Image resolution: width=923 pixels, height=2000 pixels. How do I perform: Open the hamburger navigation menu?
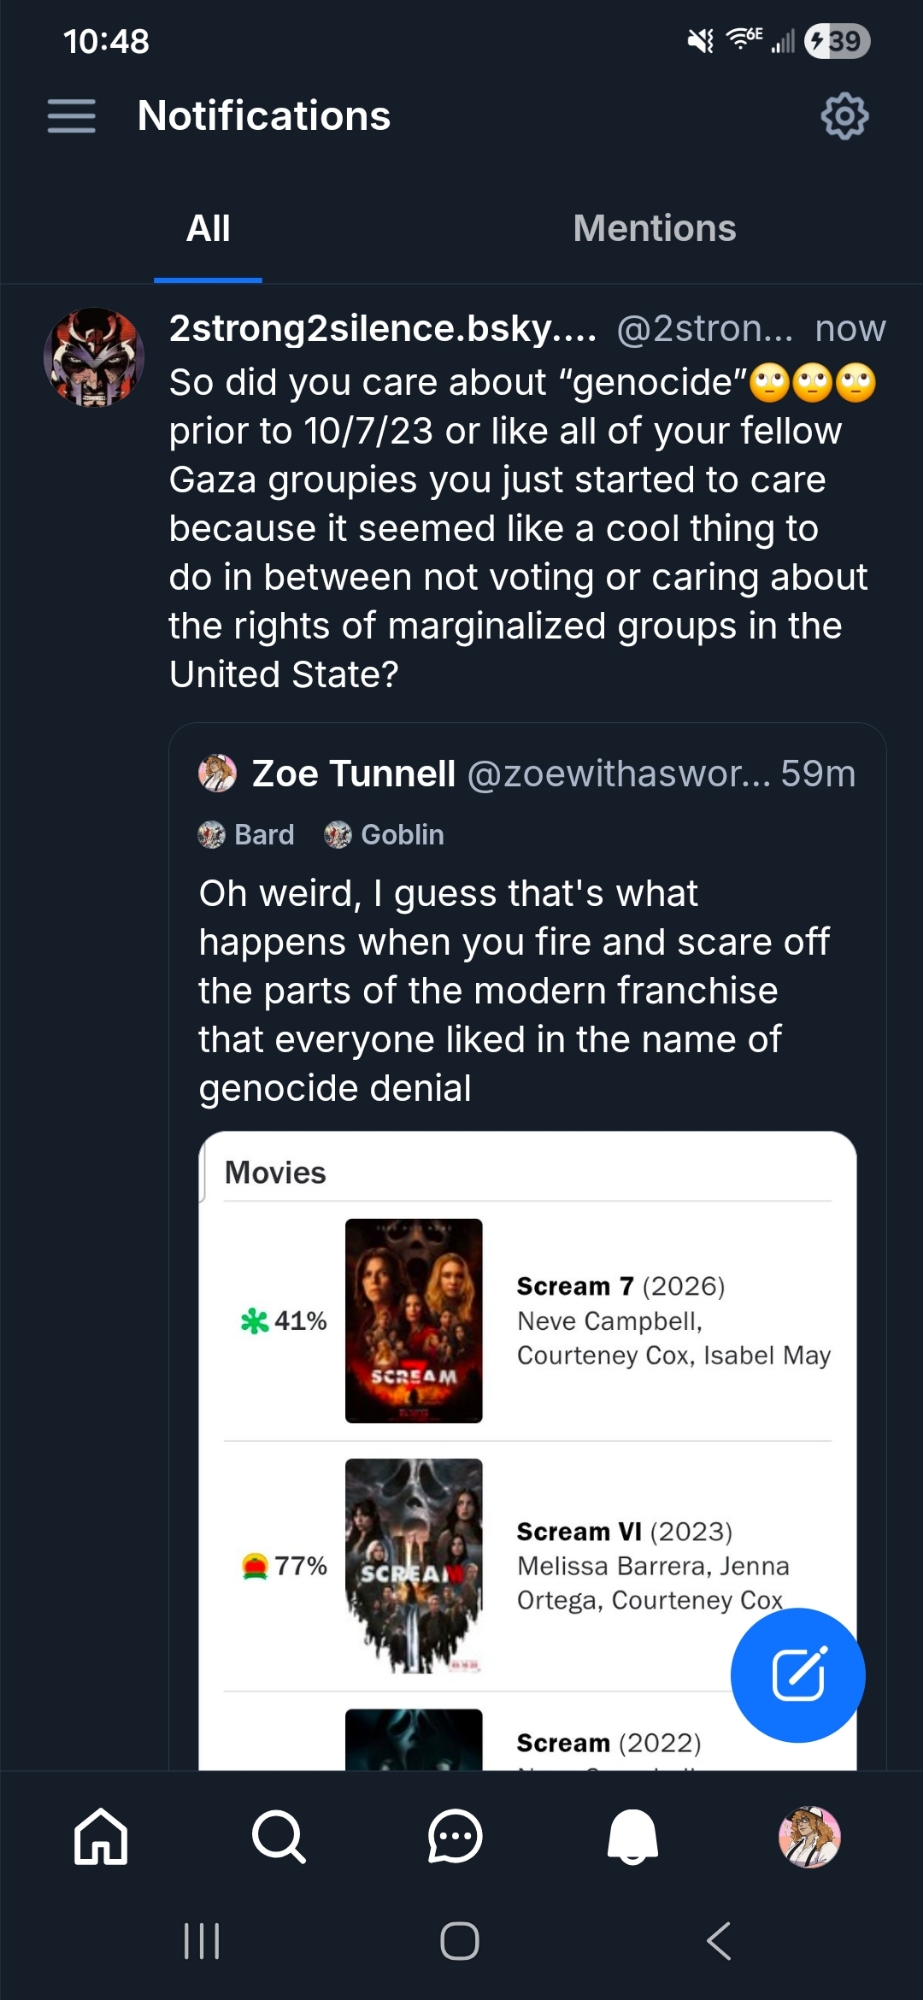point(71,116)
